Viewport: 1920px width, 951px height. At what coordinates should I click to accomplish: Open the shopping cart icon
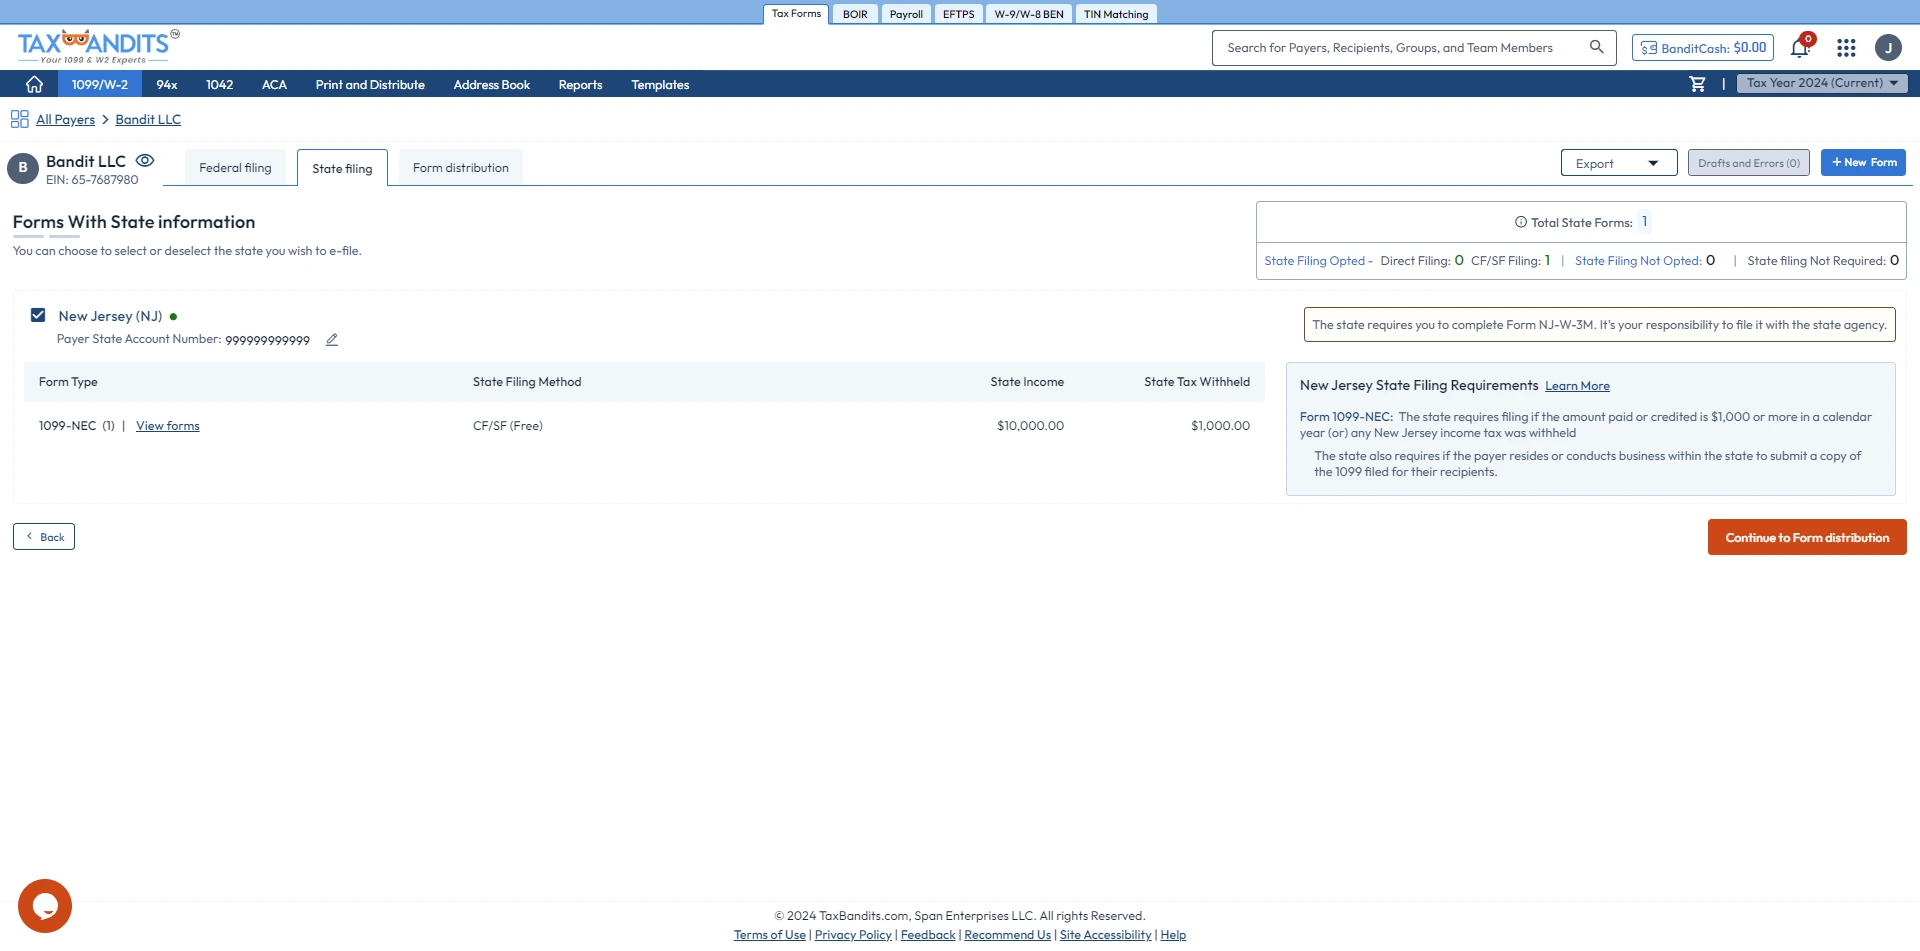click(x=1697, y=84)
